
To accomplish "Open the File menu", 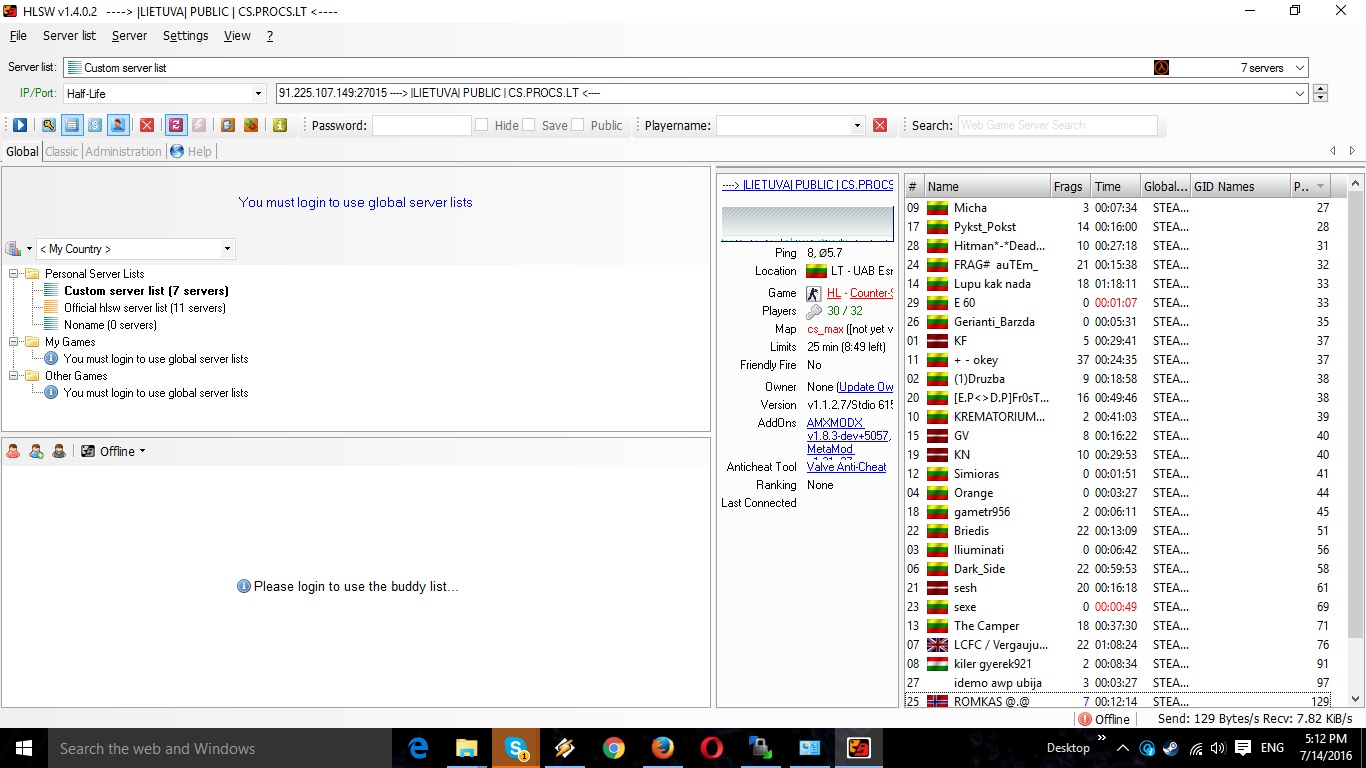I will [x=18, y=36].
